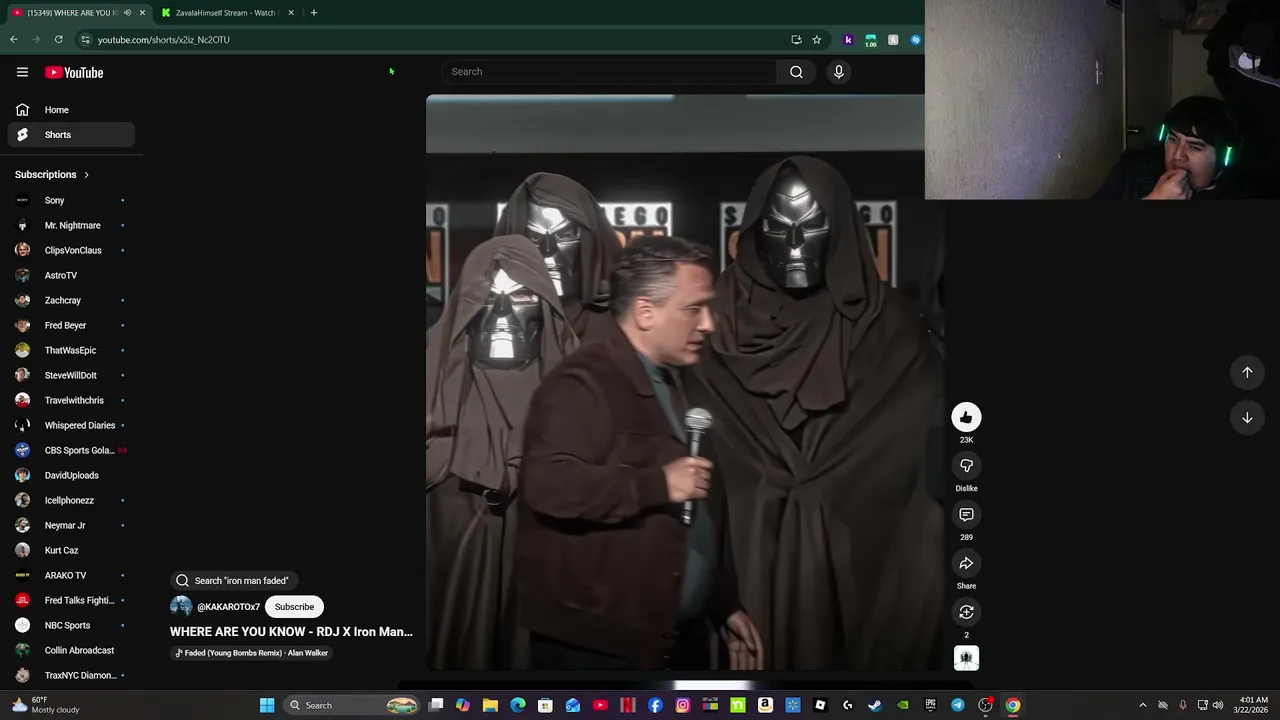Image resolution: width=1280 pixels, height=720 pixels.
Task: Open Home in the sidebar
Action: point(71,110)
